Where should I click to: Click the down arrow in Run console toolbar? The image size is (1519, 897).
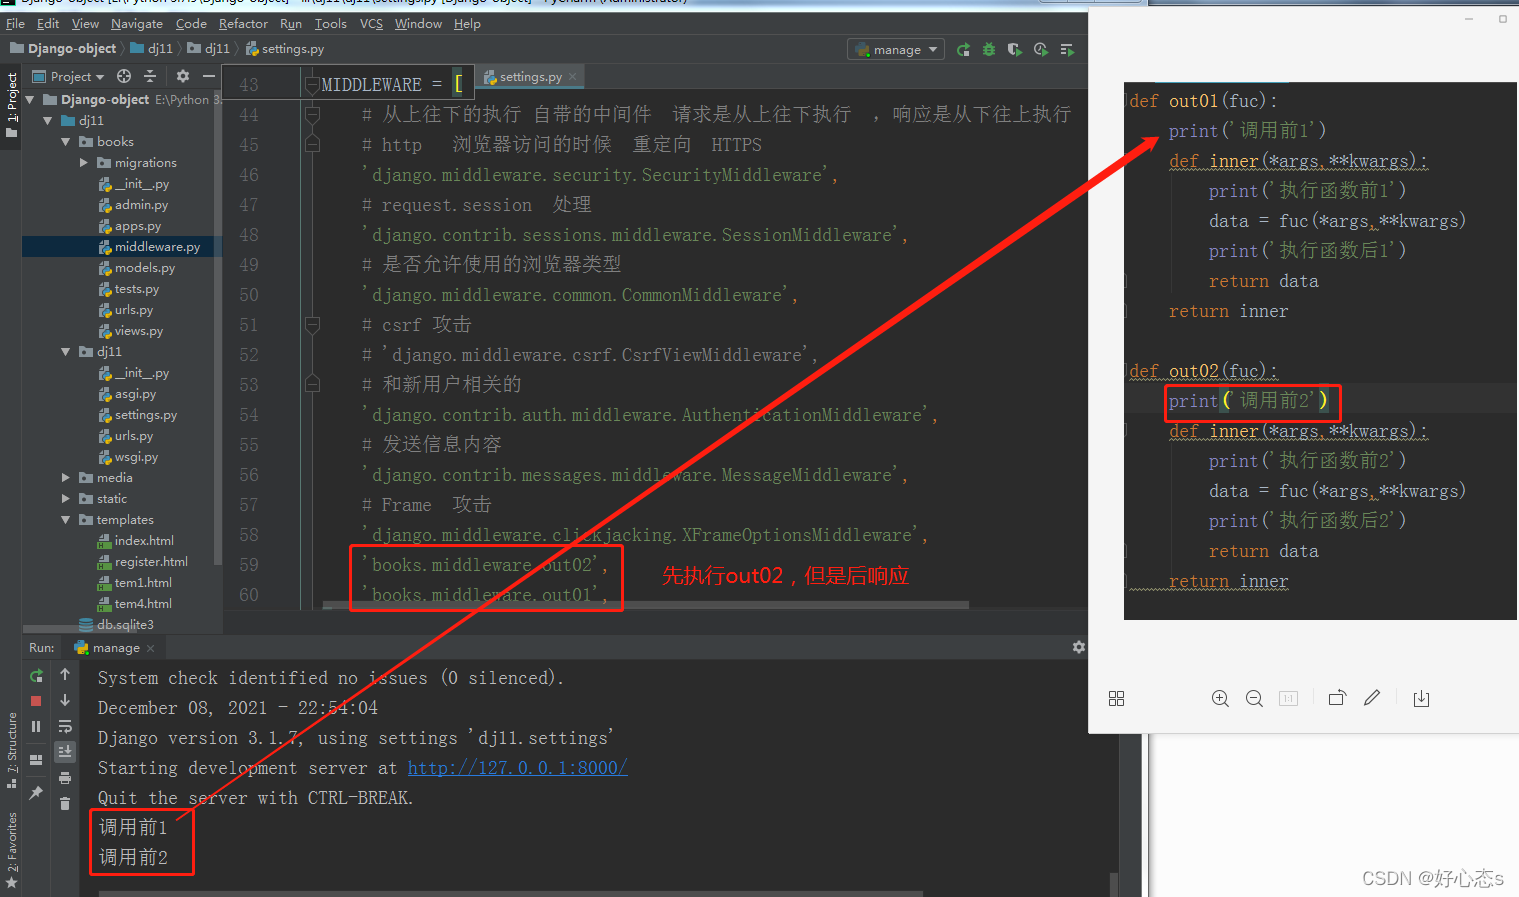pyautogui.click(x=65, y=700)
